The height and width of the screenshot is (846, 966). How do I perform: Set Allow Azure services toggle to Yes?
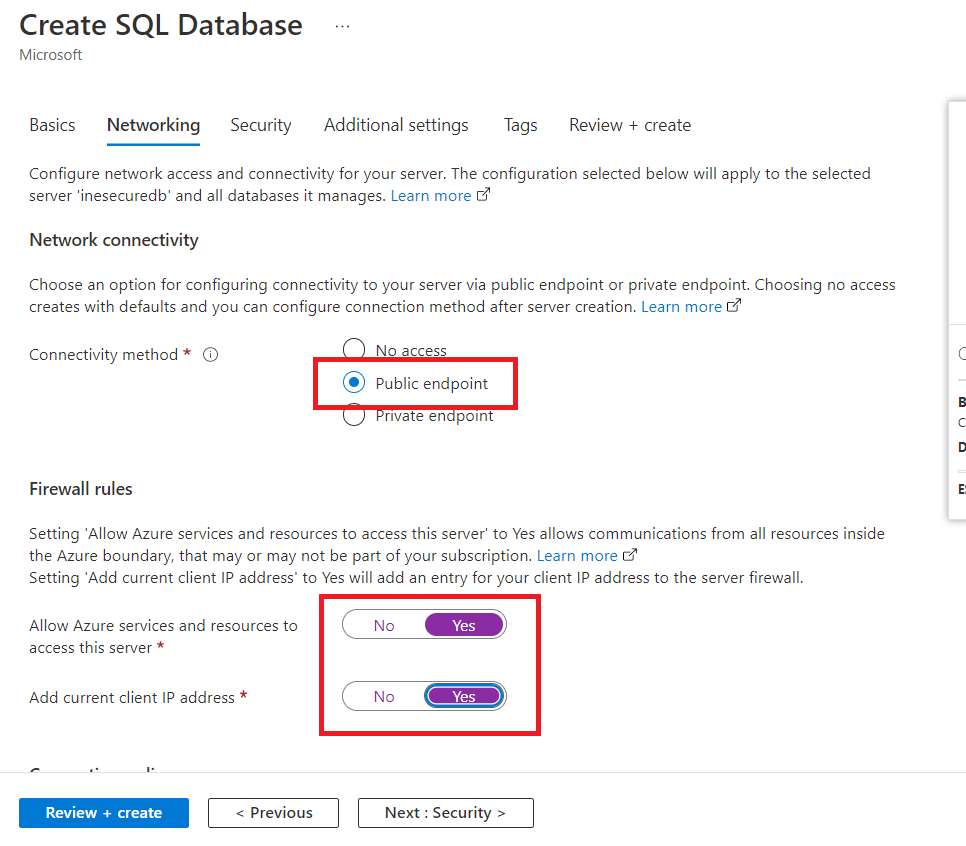click(463, 626)
